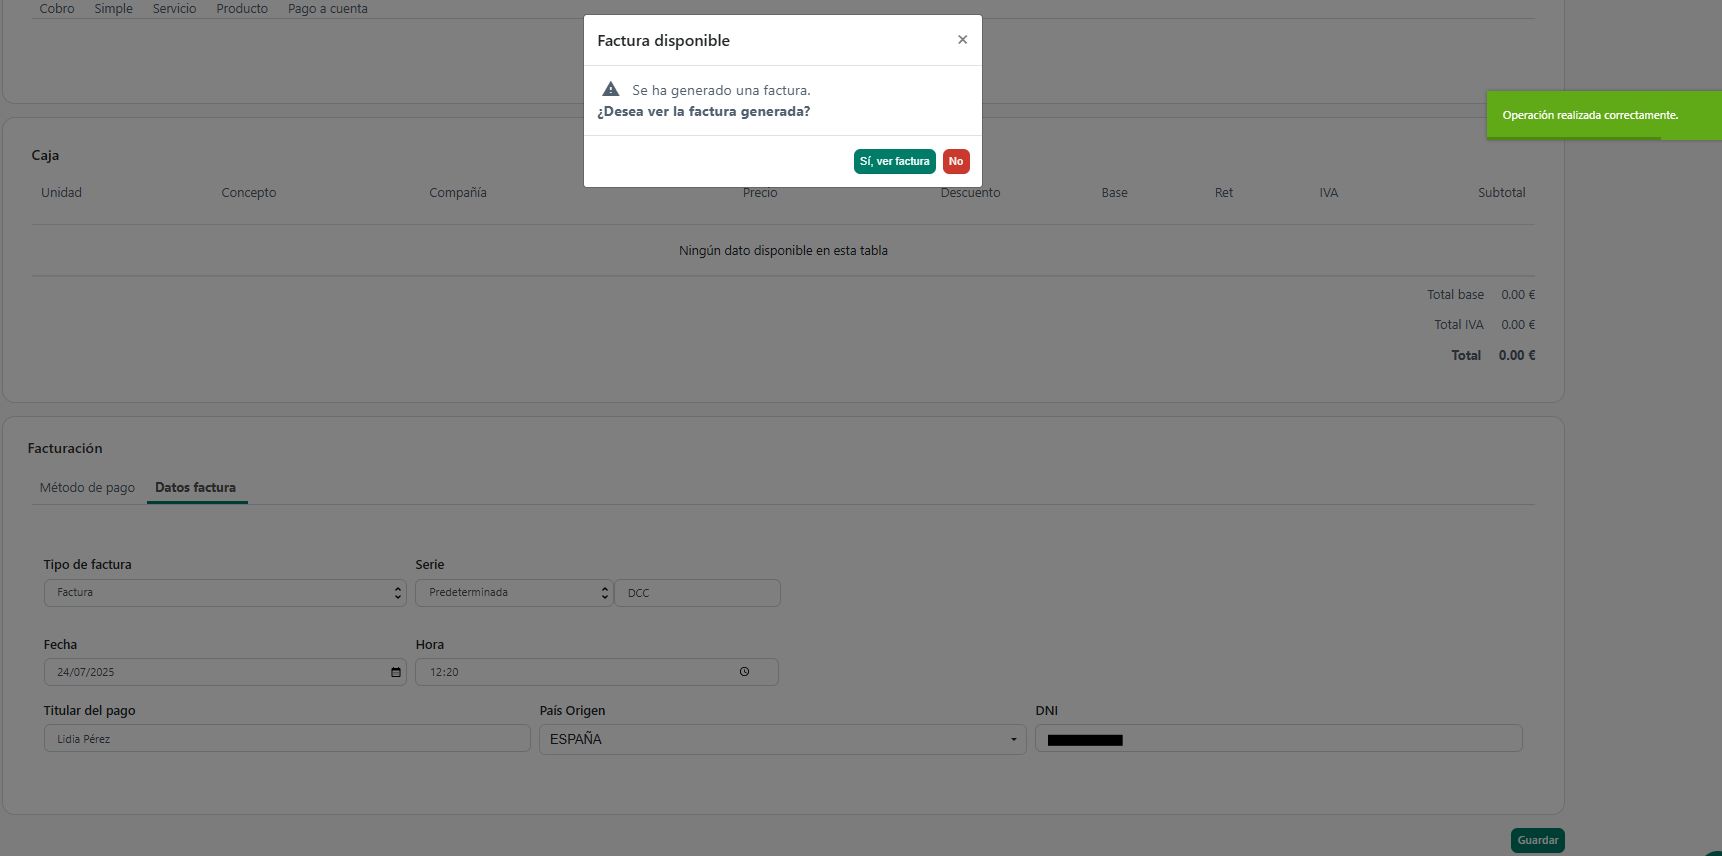Image resolution: width=1722 pixels, height=856 pixels.
Task: Dismiss the 'Operación realizada correctamente' notification
Action: tap(1604, 116)
